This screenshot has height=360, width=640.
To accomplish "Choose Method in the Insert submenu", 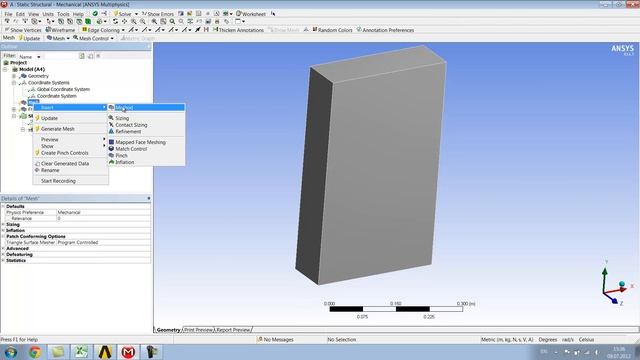I will (x=146, y=107).
